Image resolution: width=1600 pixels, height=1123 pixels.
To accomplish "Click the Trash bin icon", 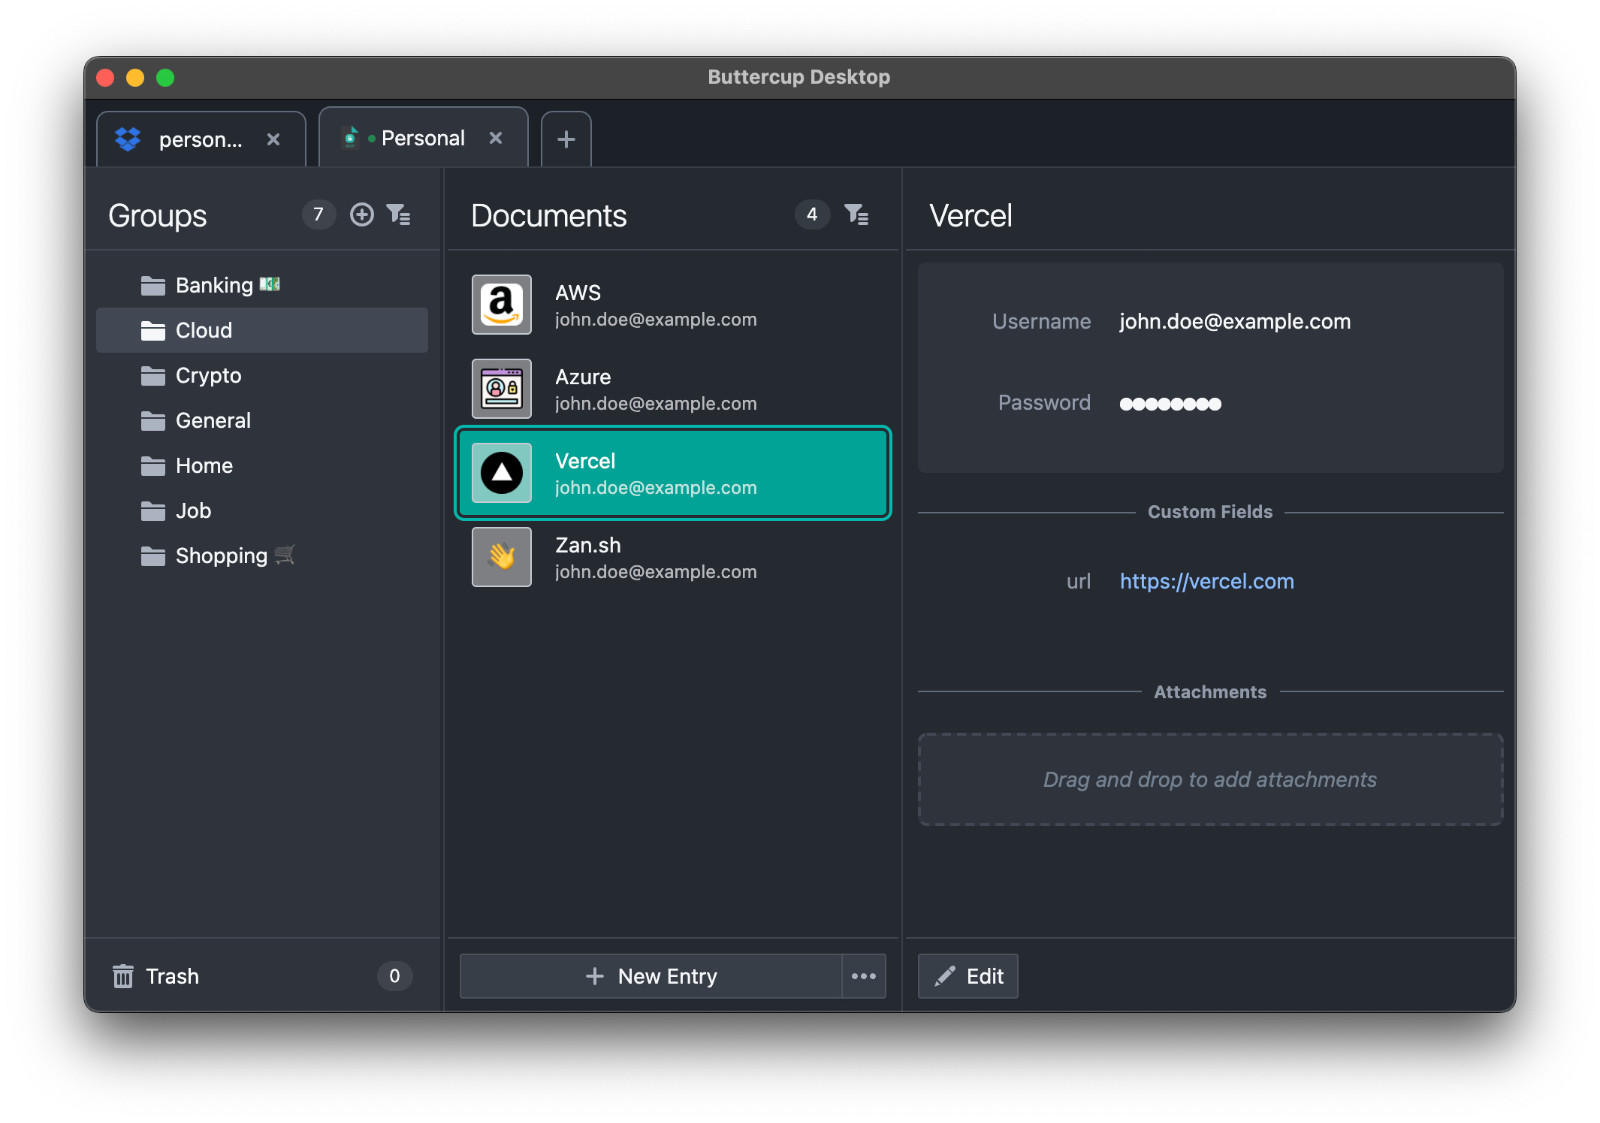I will pyautogui.click(x=123, y=976).
